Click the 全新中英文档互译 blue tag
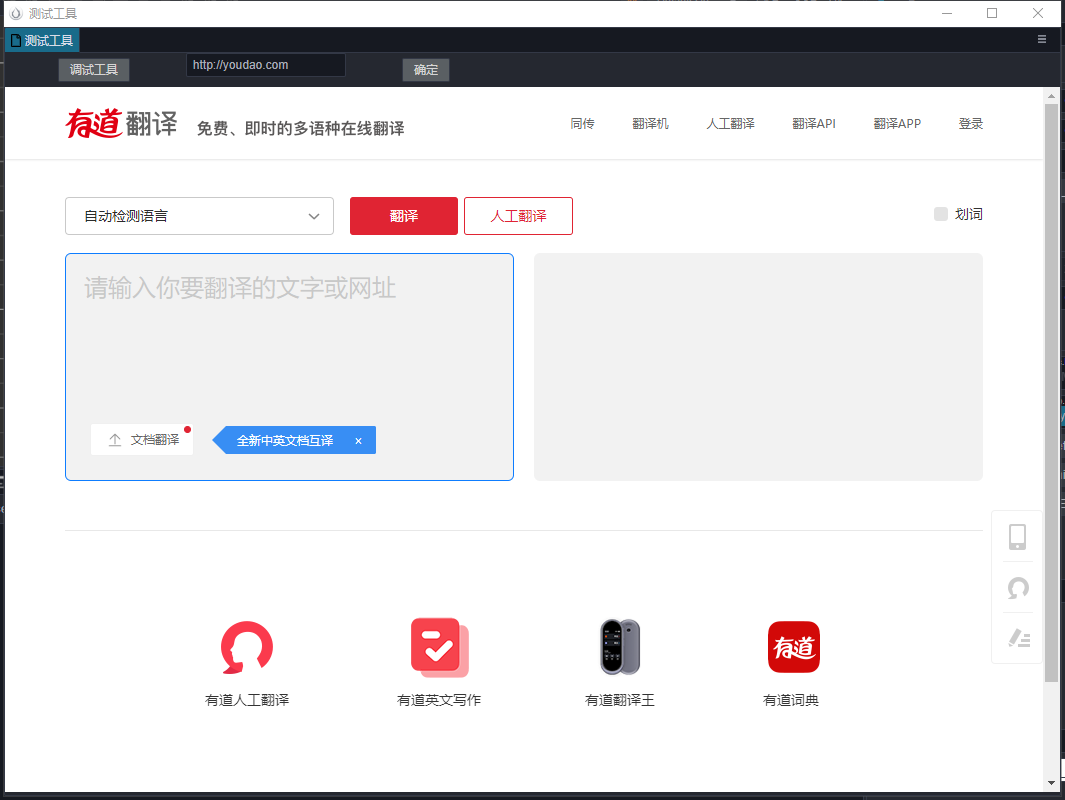The image size is (1065, 800). (x=294, y=440)
